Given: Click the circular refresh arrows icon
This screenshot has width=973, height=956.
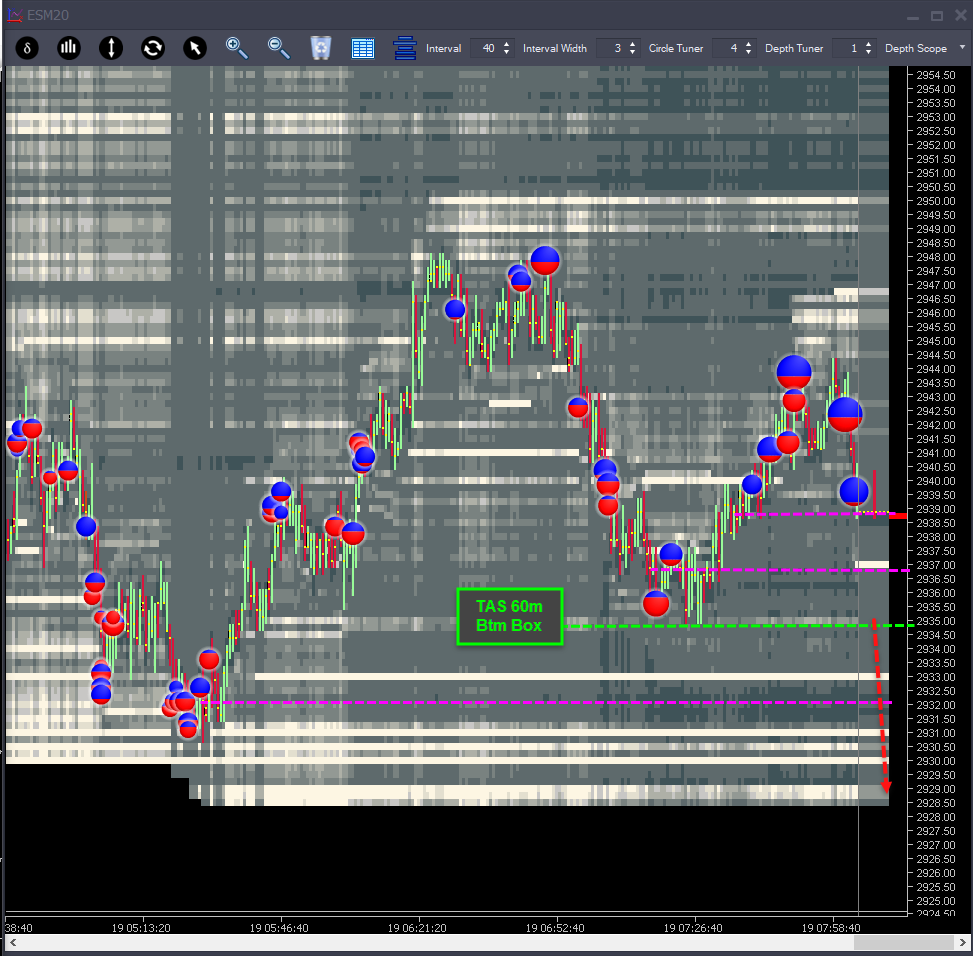Looking at the screenshot, I should click(153, 48).
